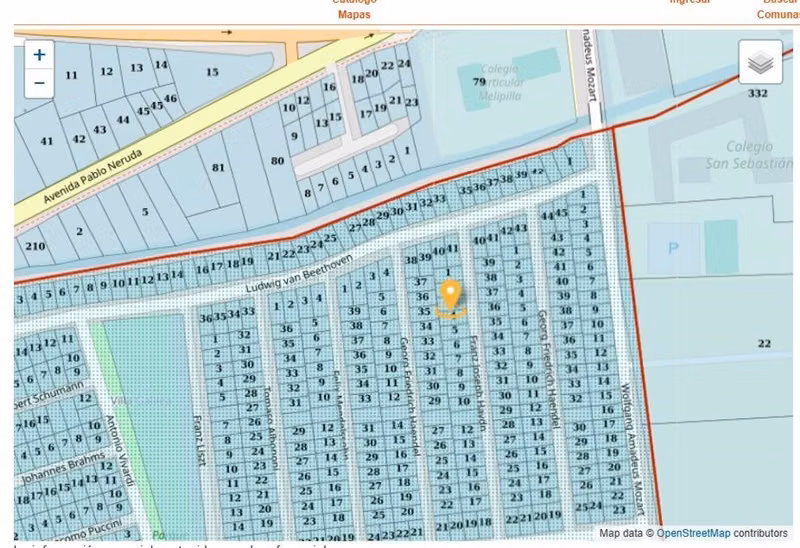Select the Avenida Pablo Neruda street label
Viewport: 800px width, 548px height.
(93, 177)
